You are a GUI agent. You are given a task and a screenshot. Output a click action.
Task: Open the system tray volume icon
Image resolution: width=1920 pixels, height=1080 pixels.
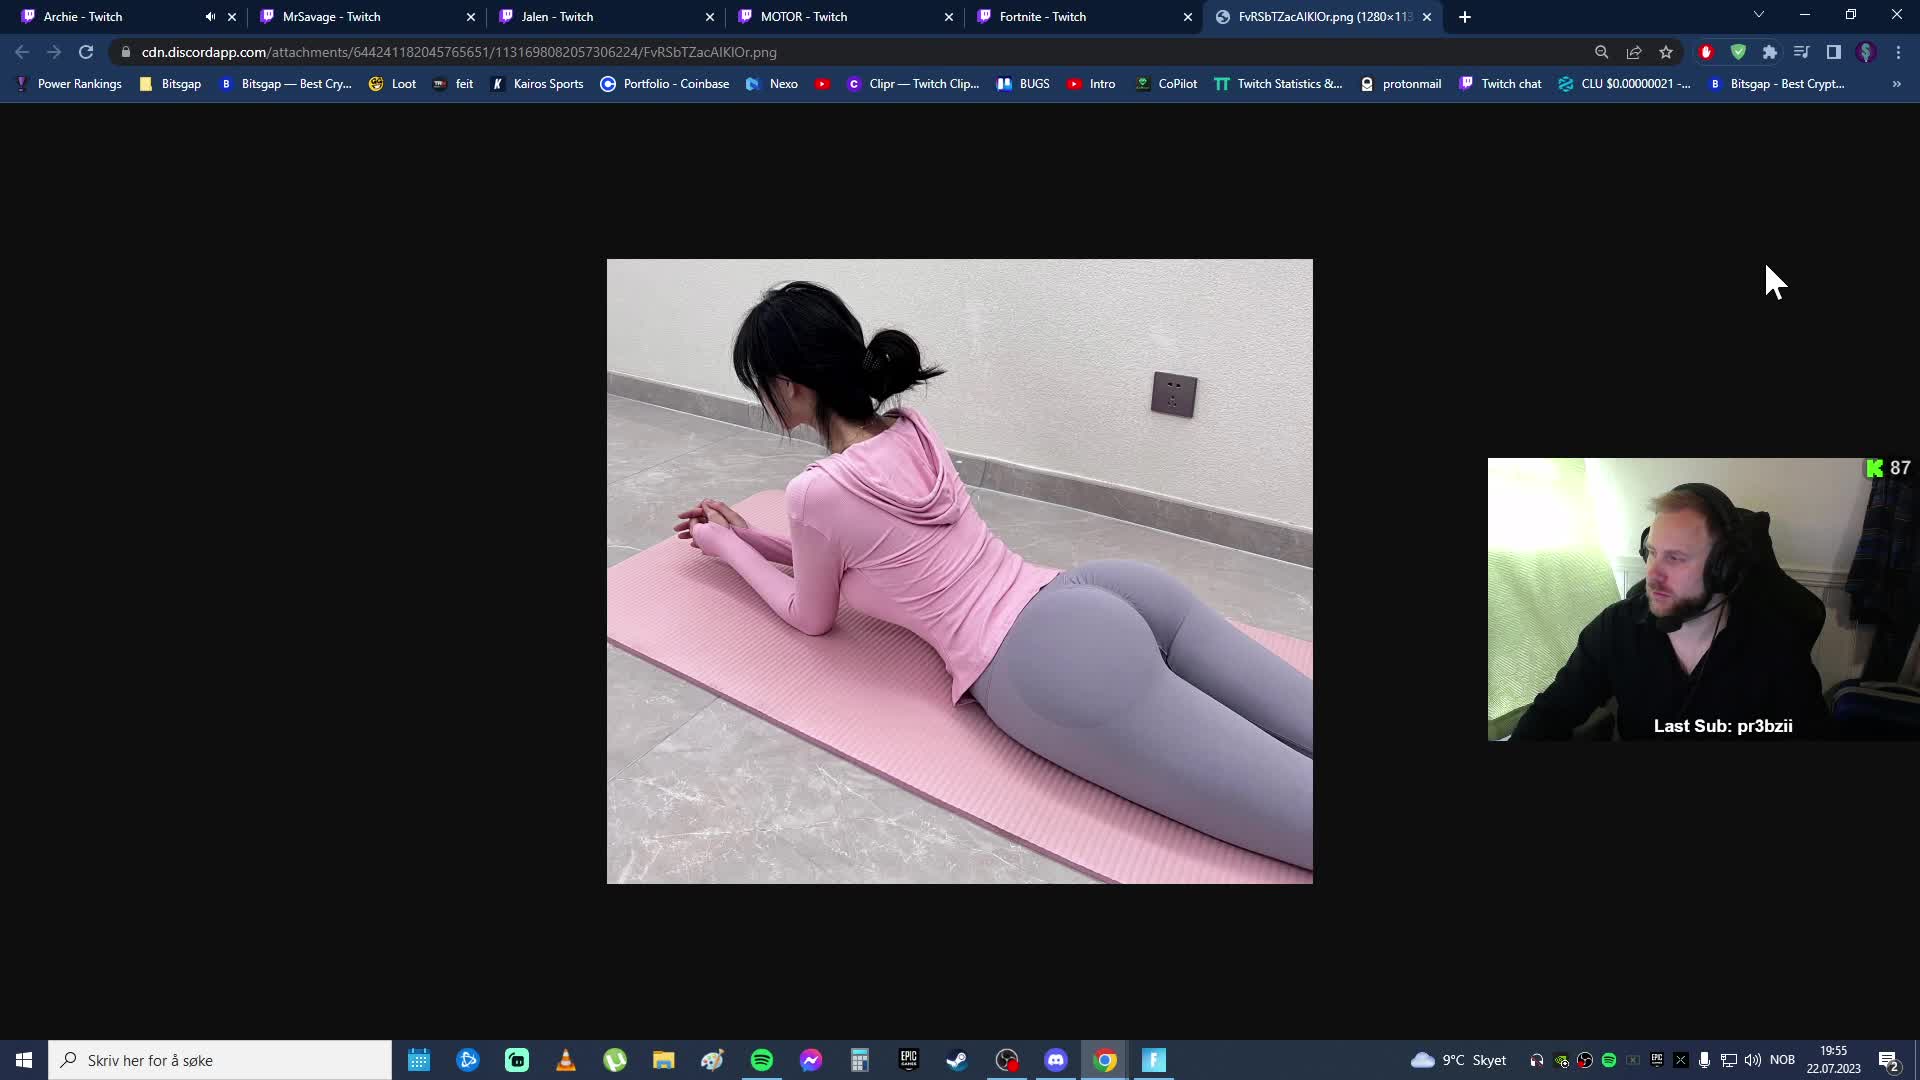point(1752,1060)
